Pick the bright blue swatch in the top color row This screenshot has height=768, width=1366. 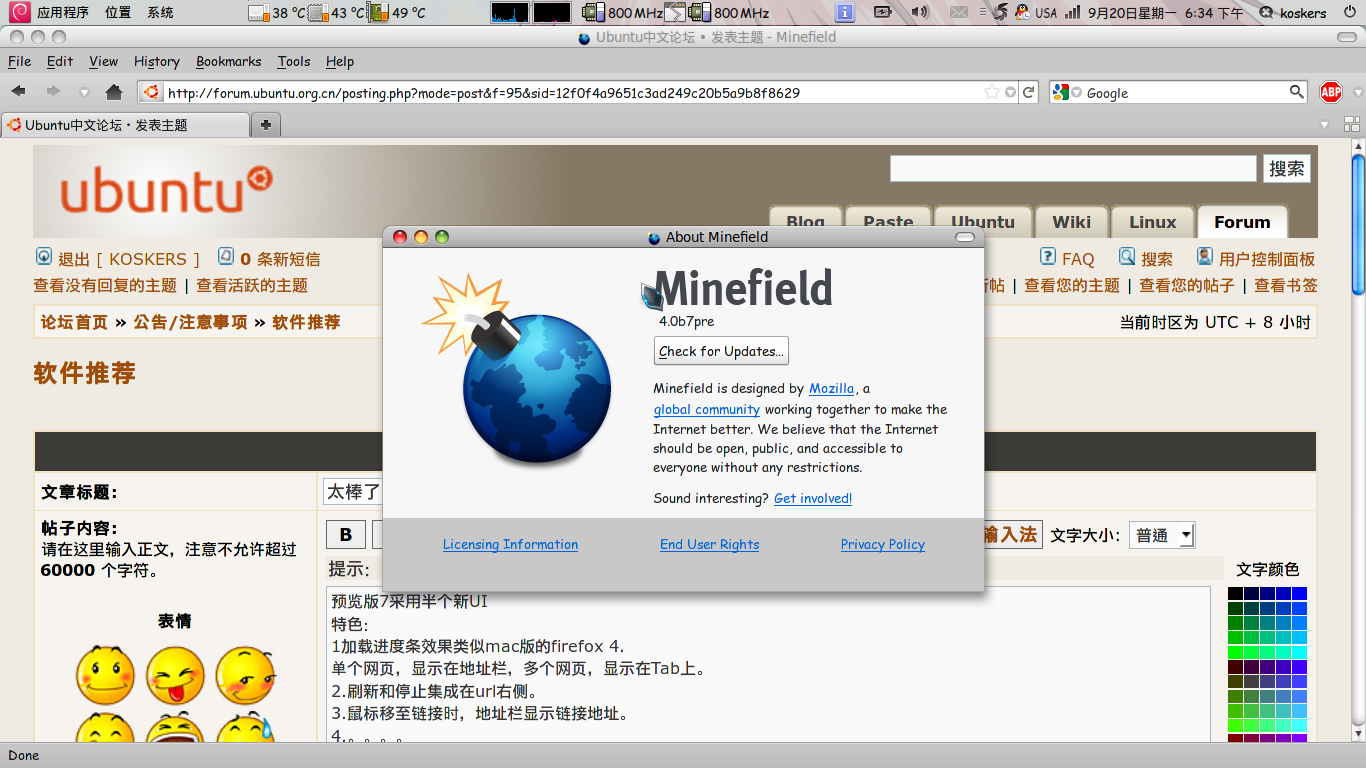(x=1299, y=594)
